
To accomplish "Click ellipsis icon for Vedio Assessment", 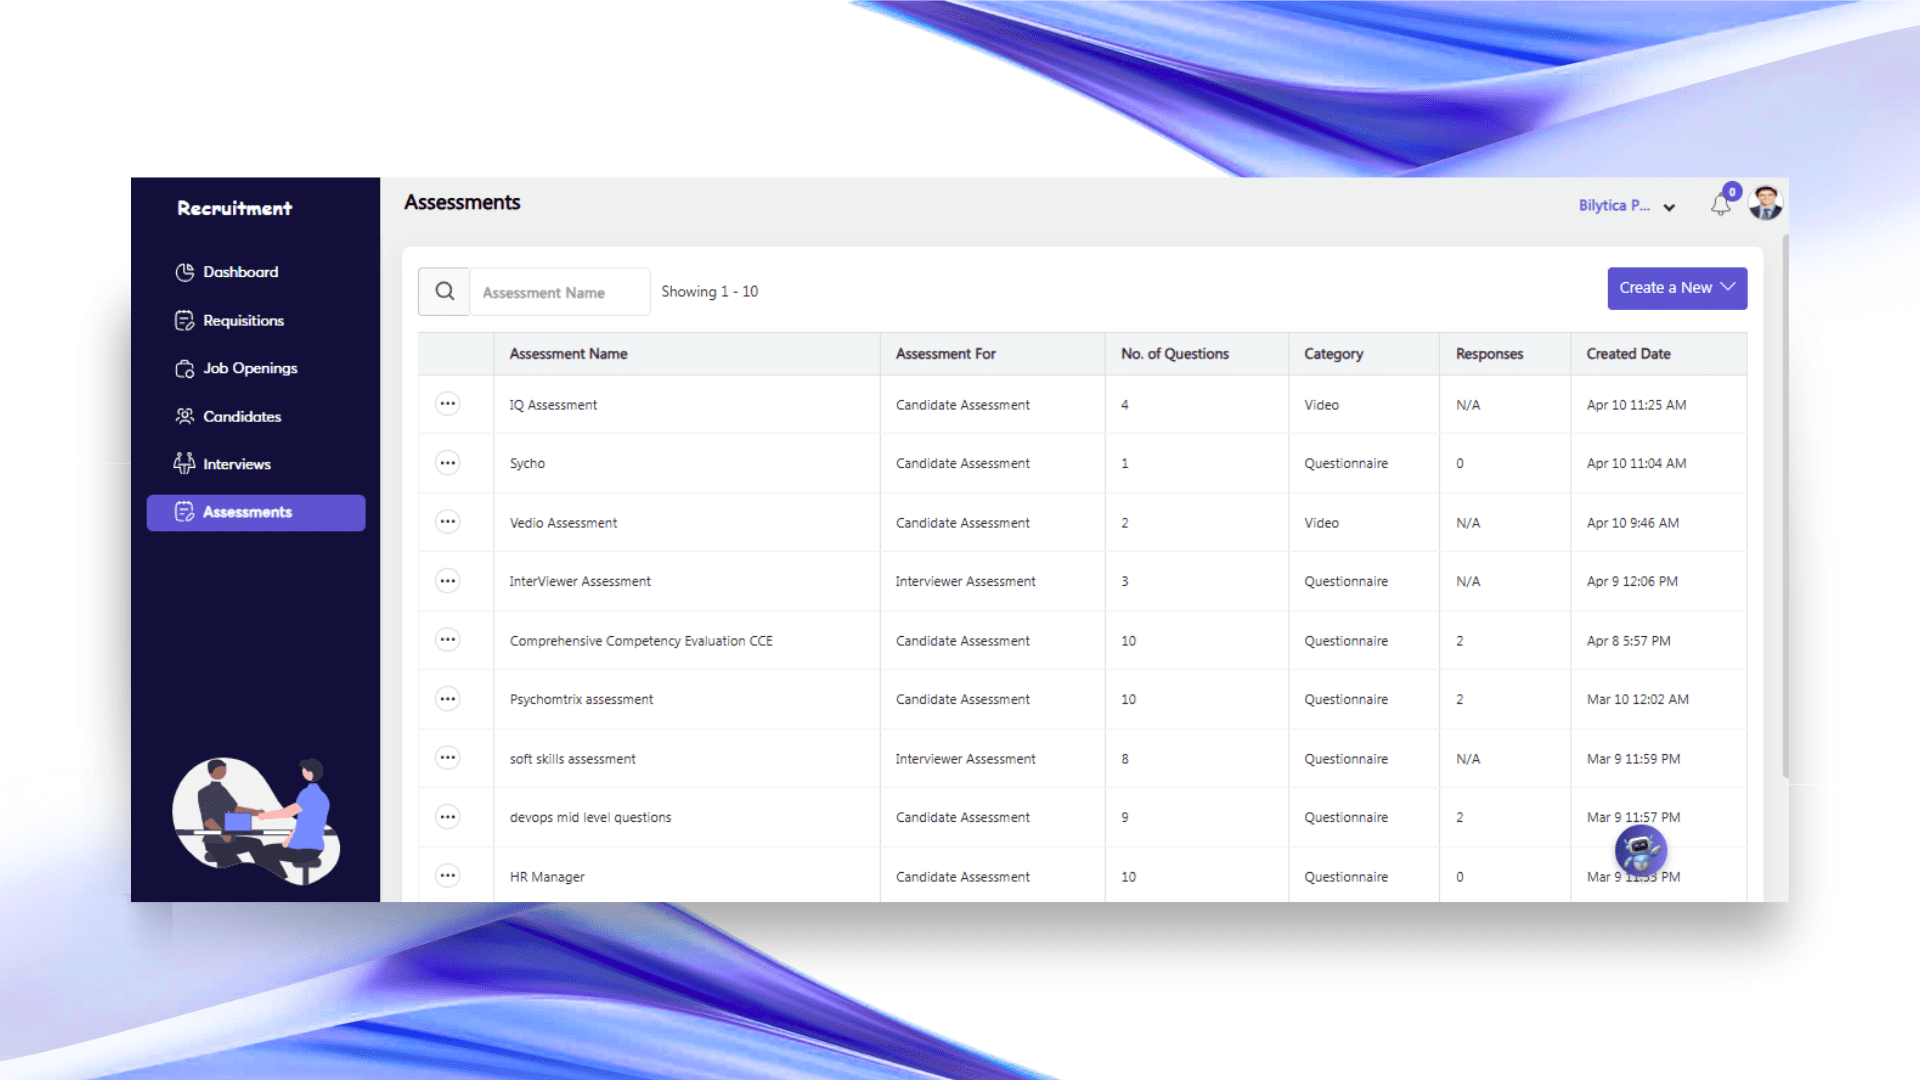I will click(x=447, y=522).
